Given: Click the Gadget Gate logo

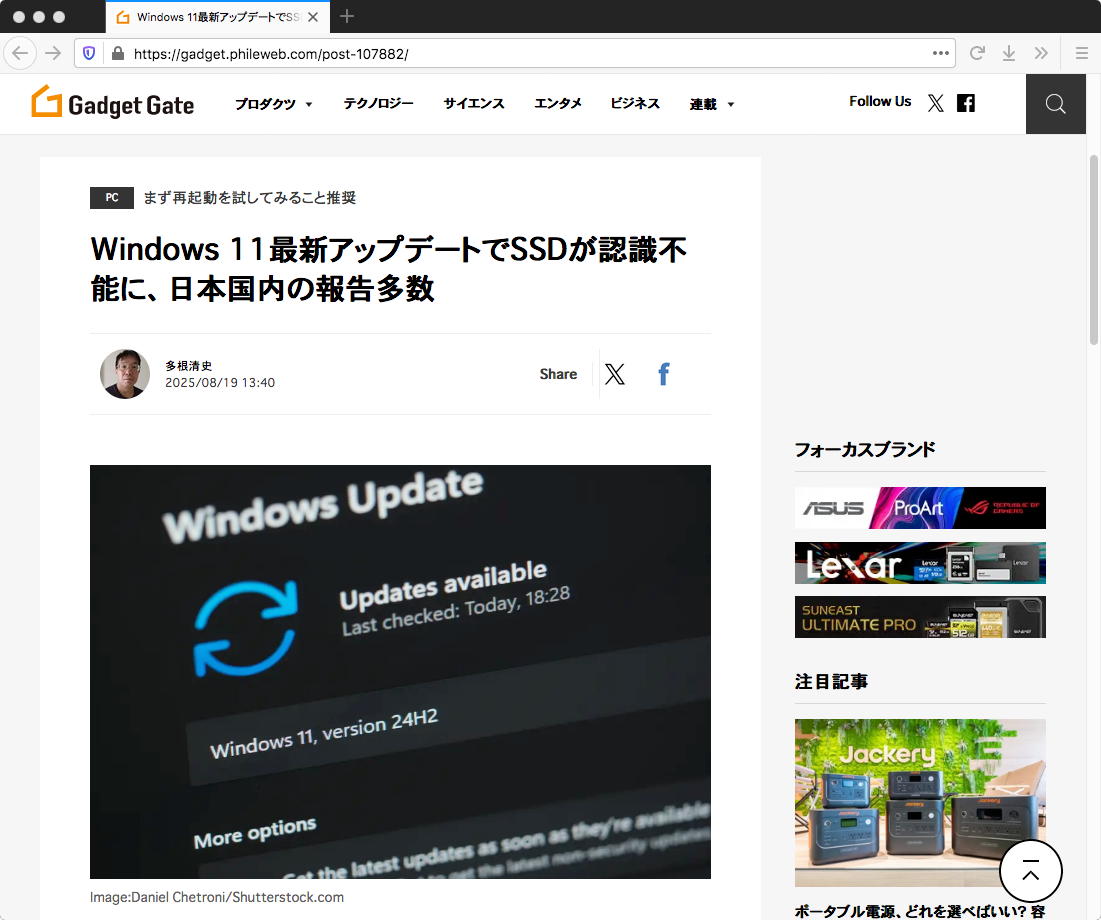Looking at the screenshot, I should 112,103.
